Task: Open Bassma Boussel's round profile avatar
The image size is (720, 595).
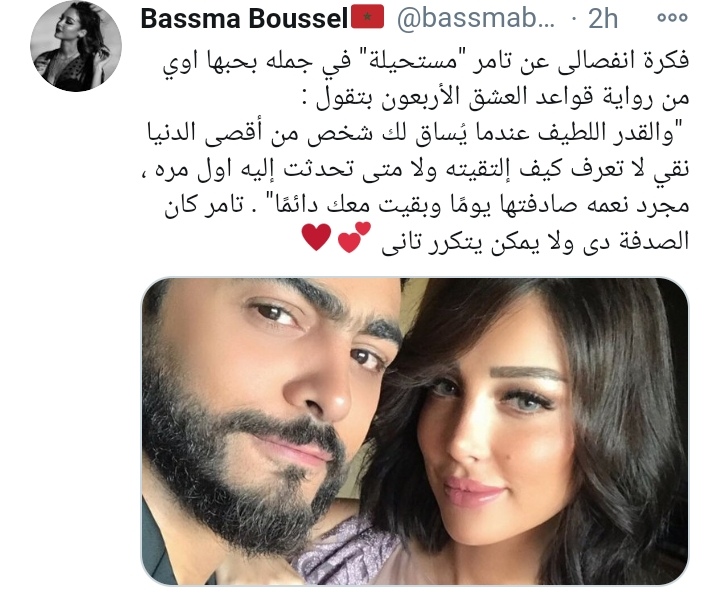Action: pos(76,46)
